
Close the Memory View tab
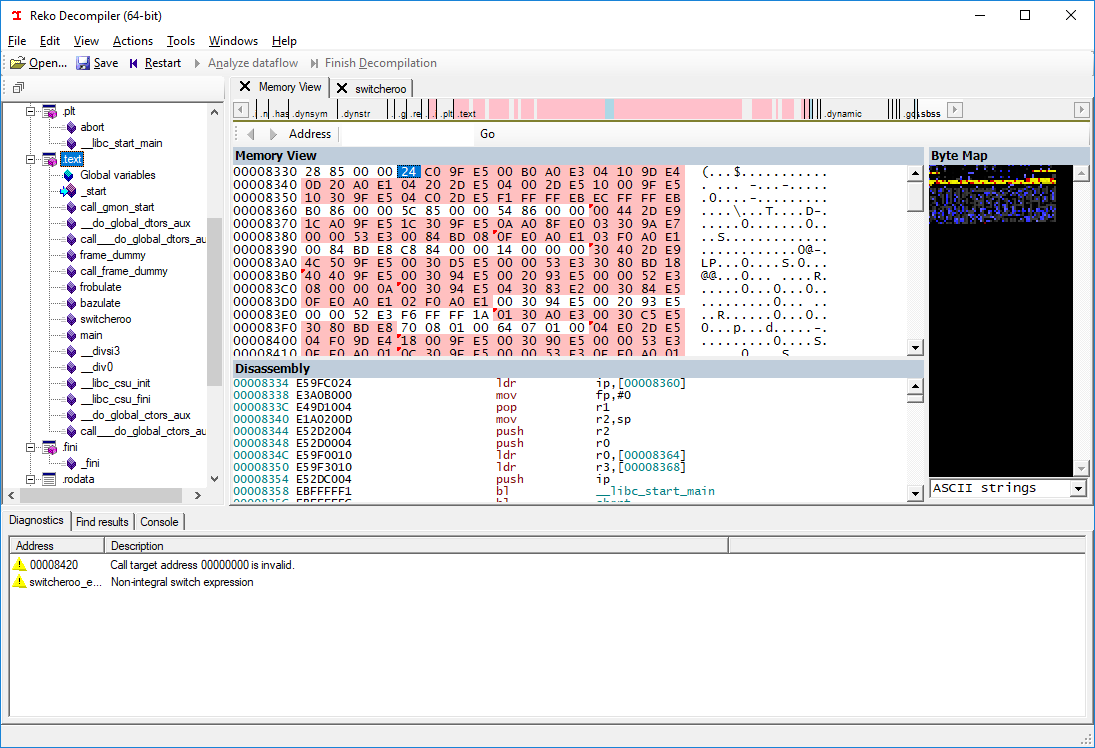point(244,87)
